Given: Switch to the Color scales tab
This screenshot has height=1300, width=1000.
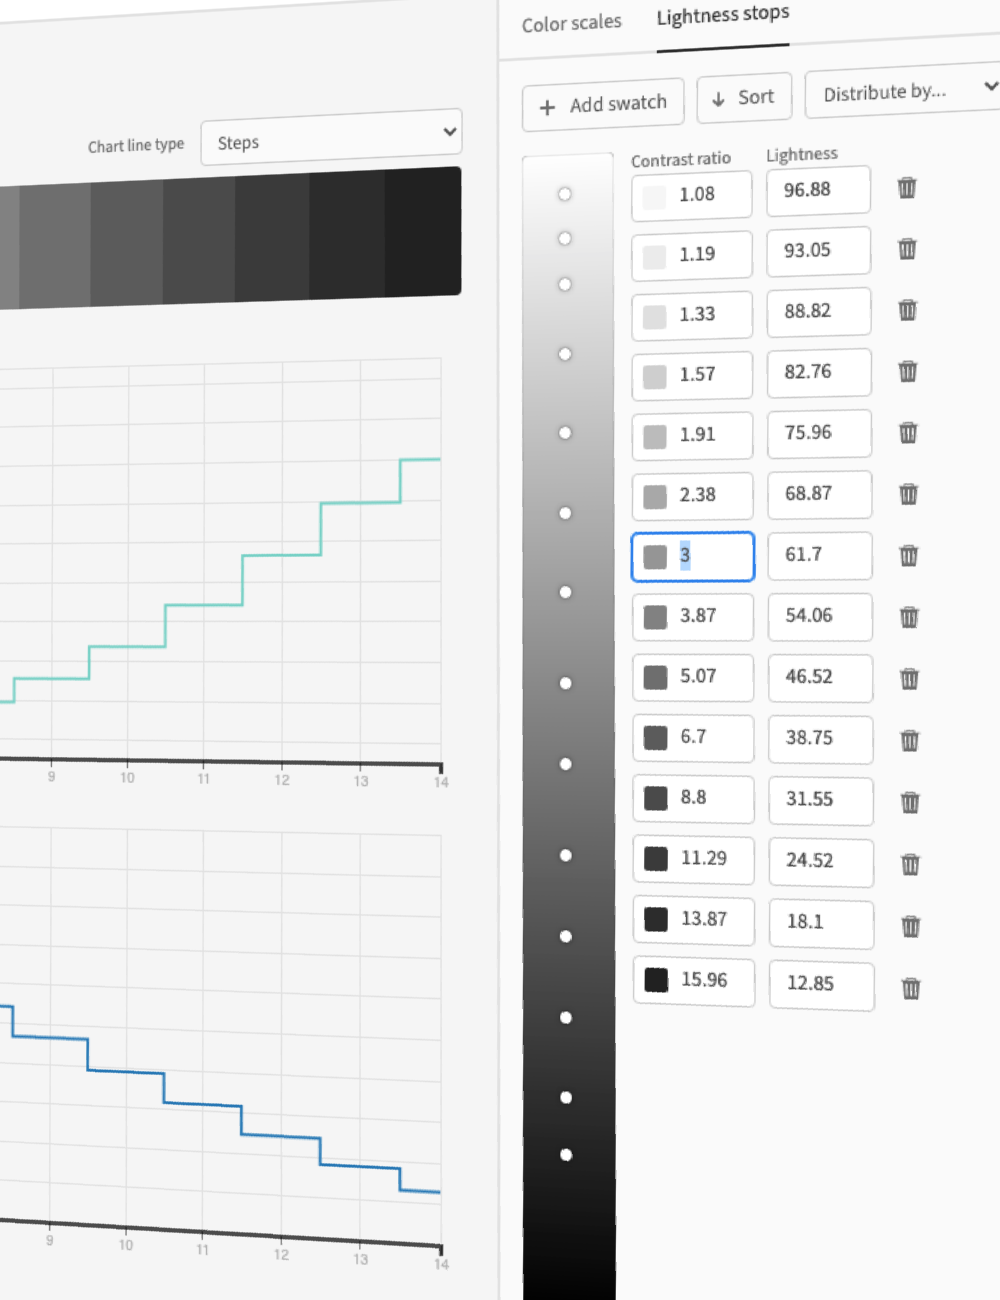Looking at the screenshot, I should tap(571, 23).
